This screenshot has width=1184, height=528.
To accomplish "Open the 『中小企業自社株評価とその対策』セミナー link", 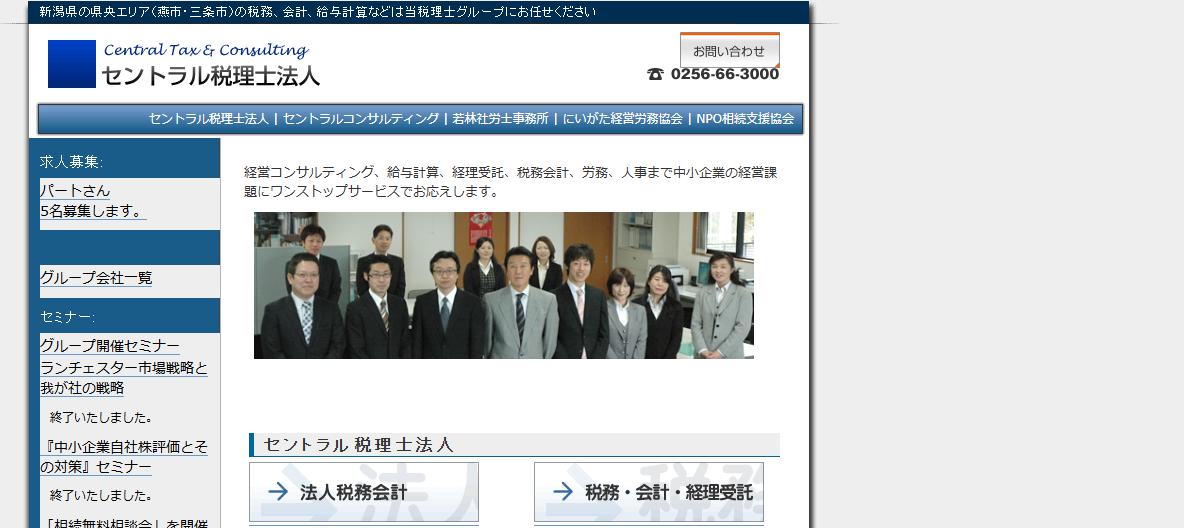I will click(124, 457).
